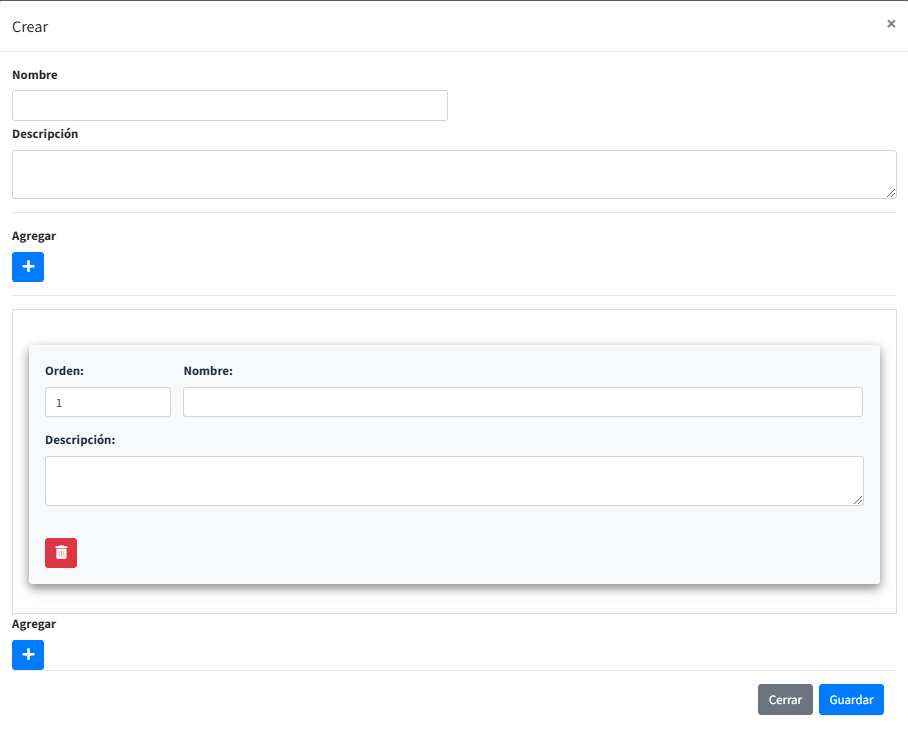Close the Crear dialog using the X

(x=890, y=24)
